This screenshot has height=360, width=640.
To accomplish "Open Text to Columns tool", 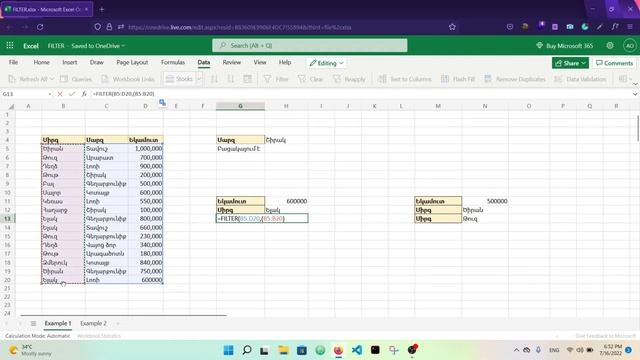I will coord(404,79).
